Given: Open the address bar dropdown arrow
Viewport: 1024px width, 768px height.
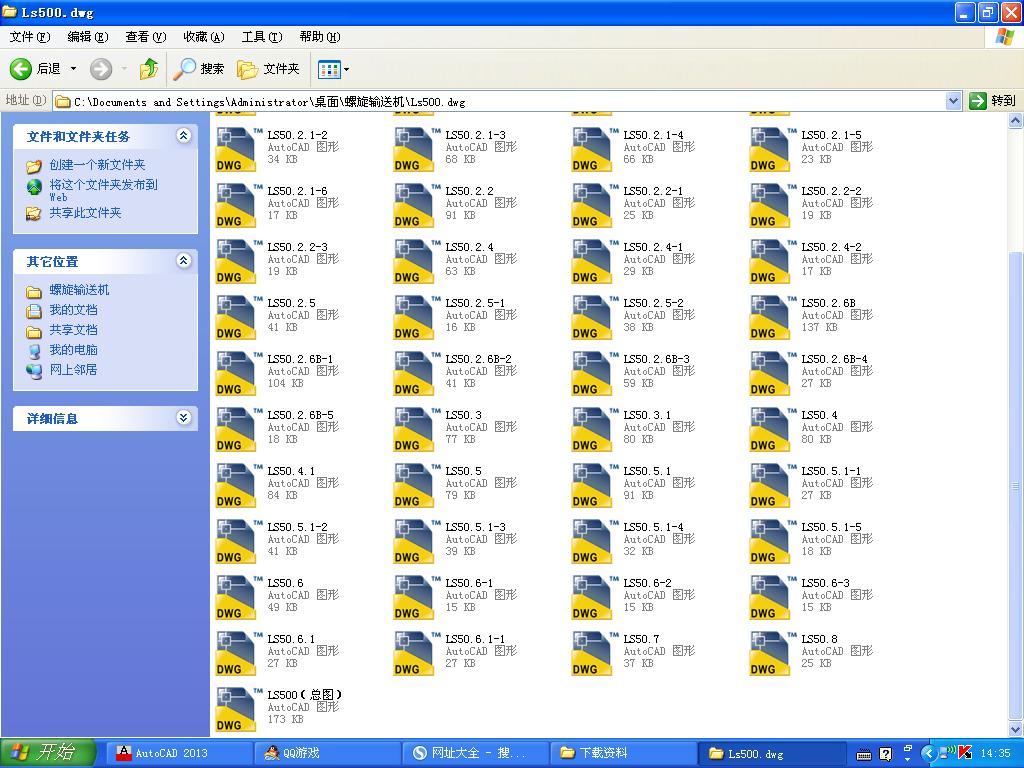Looking at the screenshot, I should pyautogui.click(x=953, y=101).
